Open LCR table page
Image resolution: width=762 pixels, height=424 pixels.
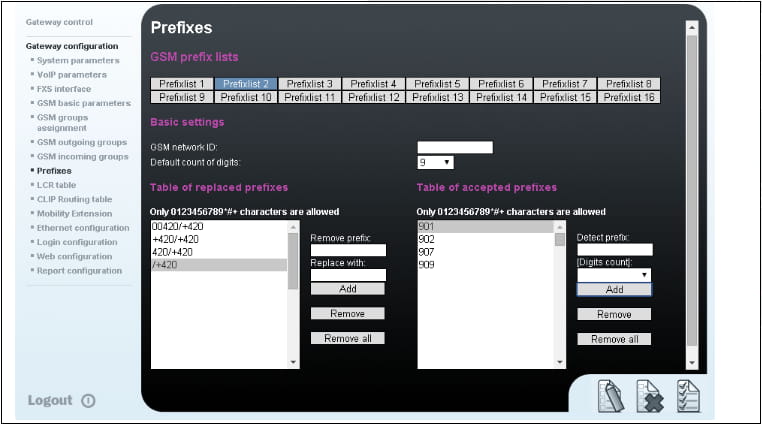pos(56,185)
